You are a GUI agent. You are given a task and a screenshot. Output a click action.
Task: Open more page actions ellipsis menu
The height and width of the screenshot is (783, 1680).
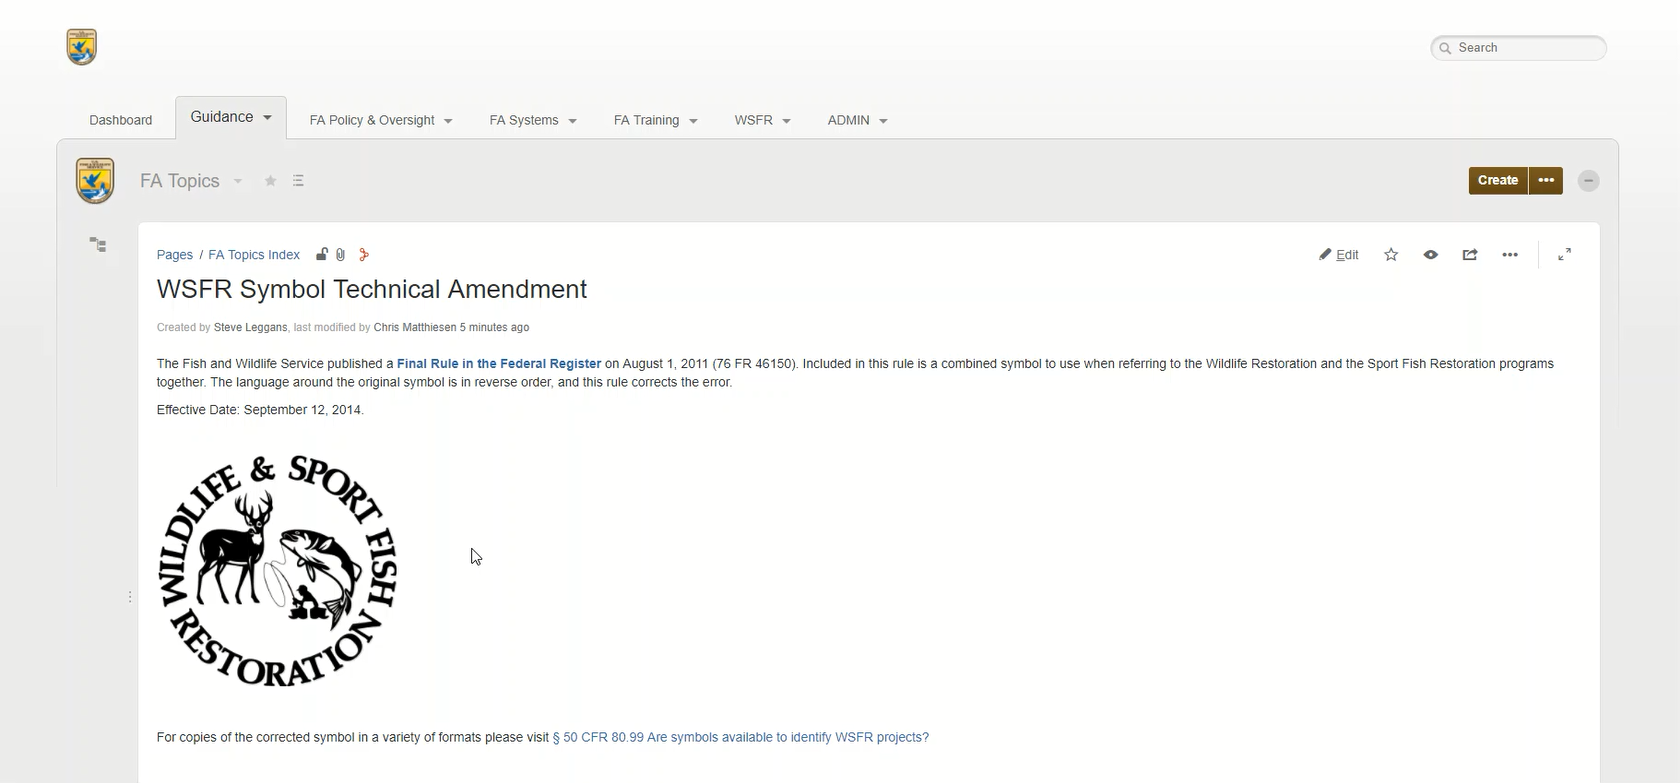coord(1510,255)
